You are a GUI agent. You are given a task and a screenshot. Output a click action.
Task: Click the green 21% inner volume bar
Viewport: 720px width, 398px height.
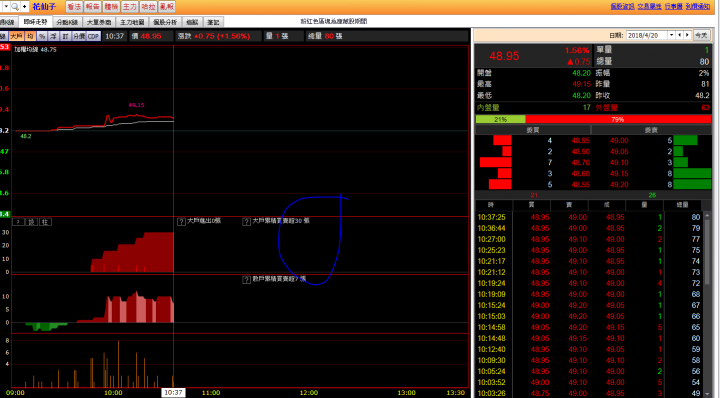tap(501, 119)
